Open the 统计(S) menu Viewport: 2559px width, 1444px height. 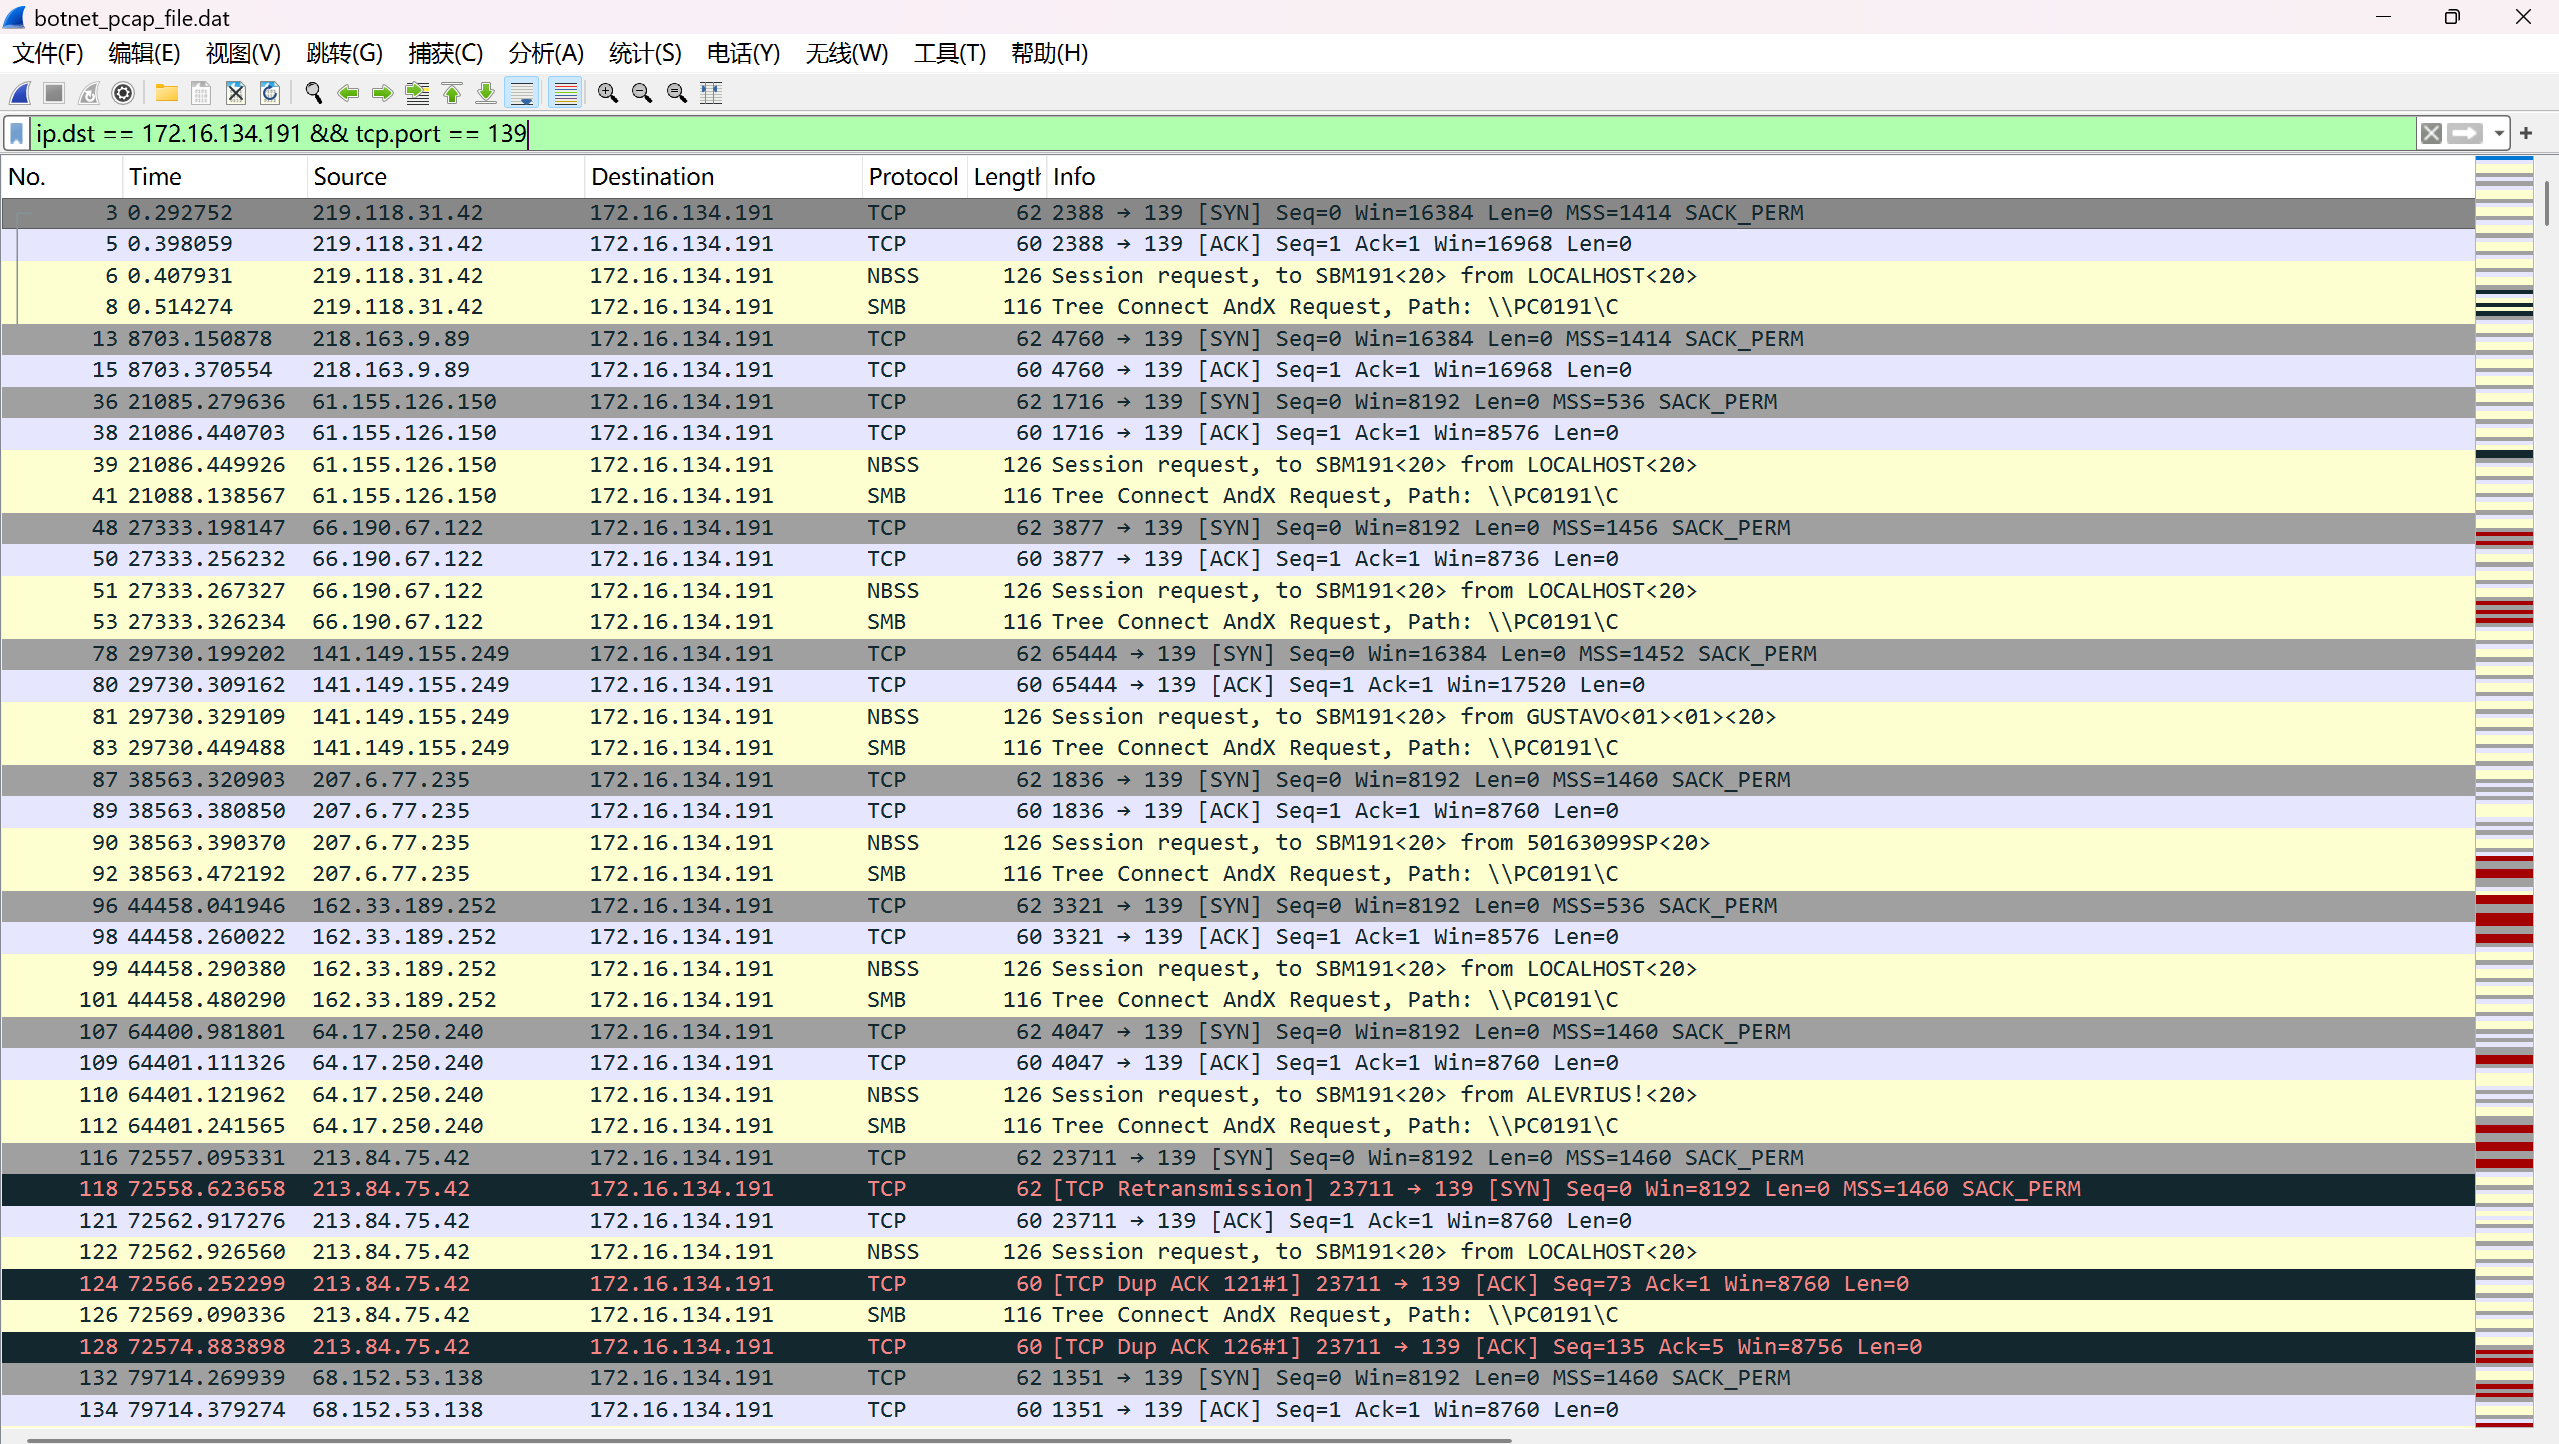[x=644, y=53]
